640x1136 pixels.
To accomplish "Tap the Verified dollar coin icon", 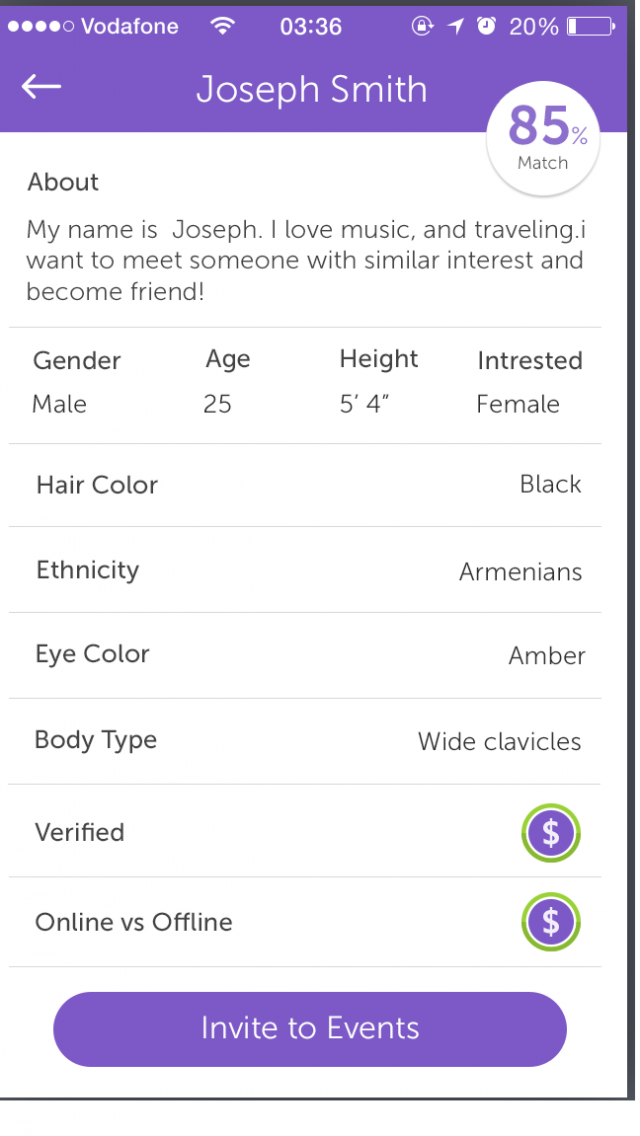I will 550,832.
